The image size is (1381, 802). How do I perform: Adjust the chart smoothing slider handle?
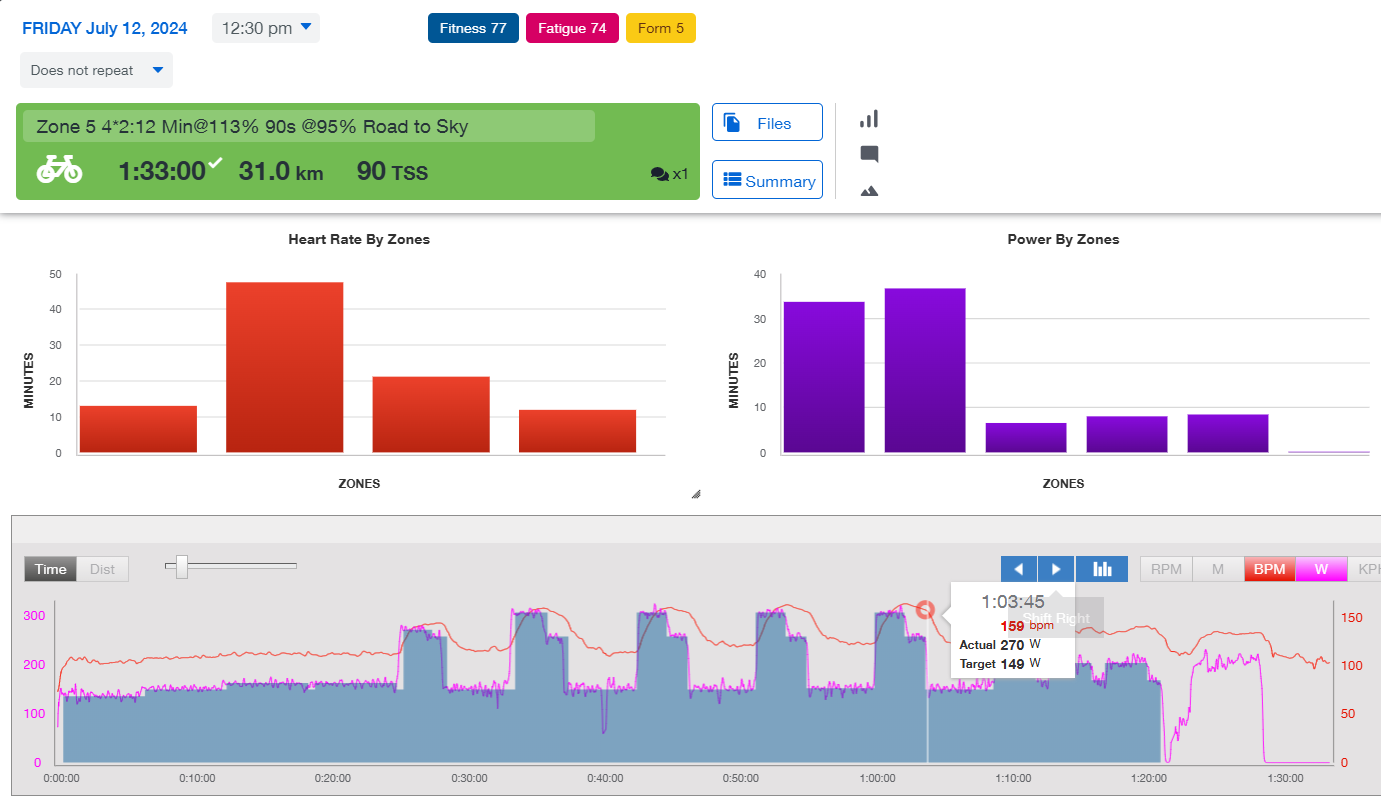click(182, 566)
